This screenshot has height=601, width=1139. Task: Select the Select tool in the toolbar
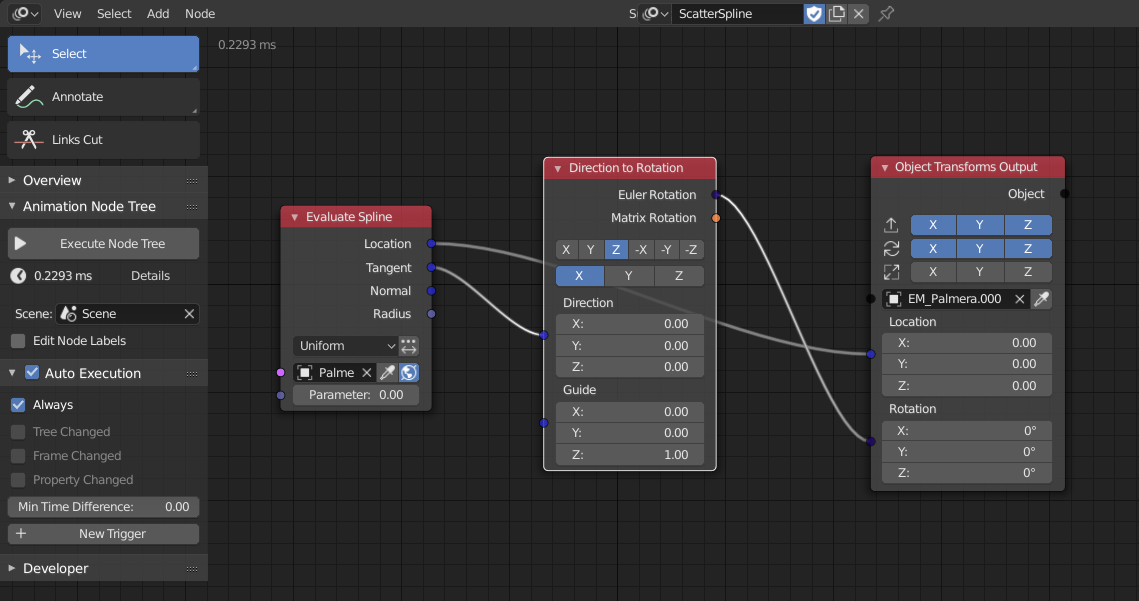[x=103, y=54]
